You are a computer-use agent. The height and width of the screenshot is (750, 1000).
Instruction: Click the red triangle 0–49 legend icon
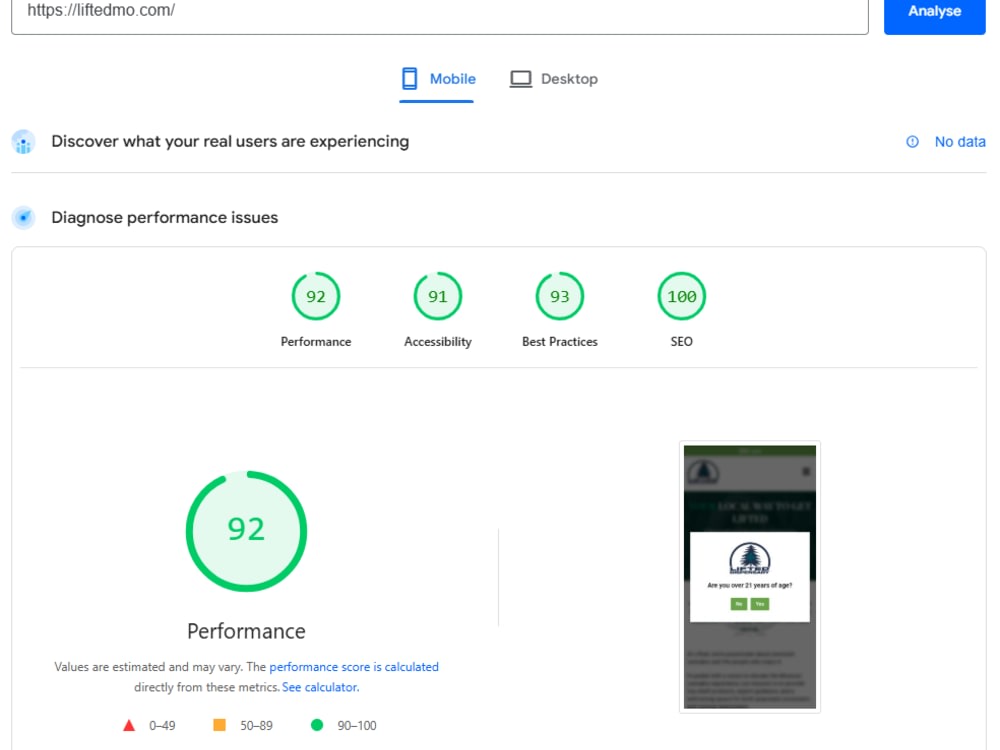[x=129, y=725]
